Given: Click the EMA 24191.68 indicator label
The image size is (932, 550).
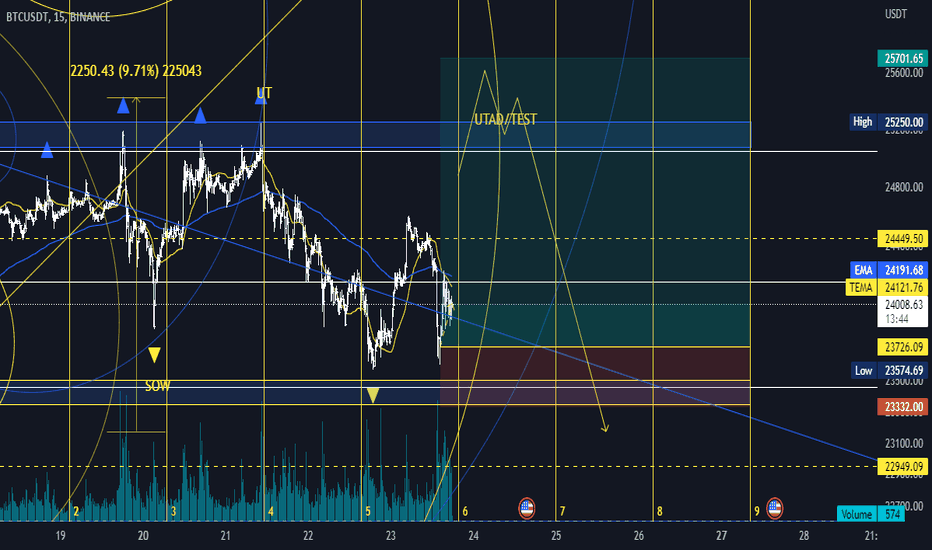Looking at the screenshot, I should 889,270.
